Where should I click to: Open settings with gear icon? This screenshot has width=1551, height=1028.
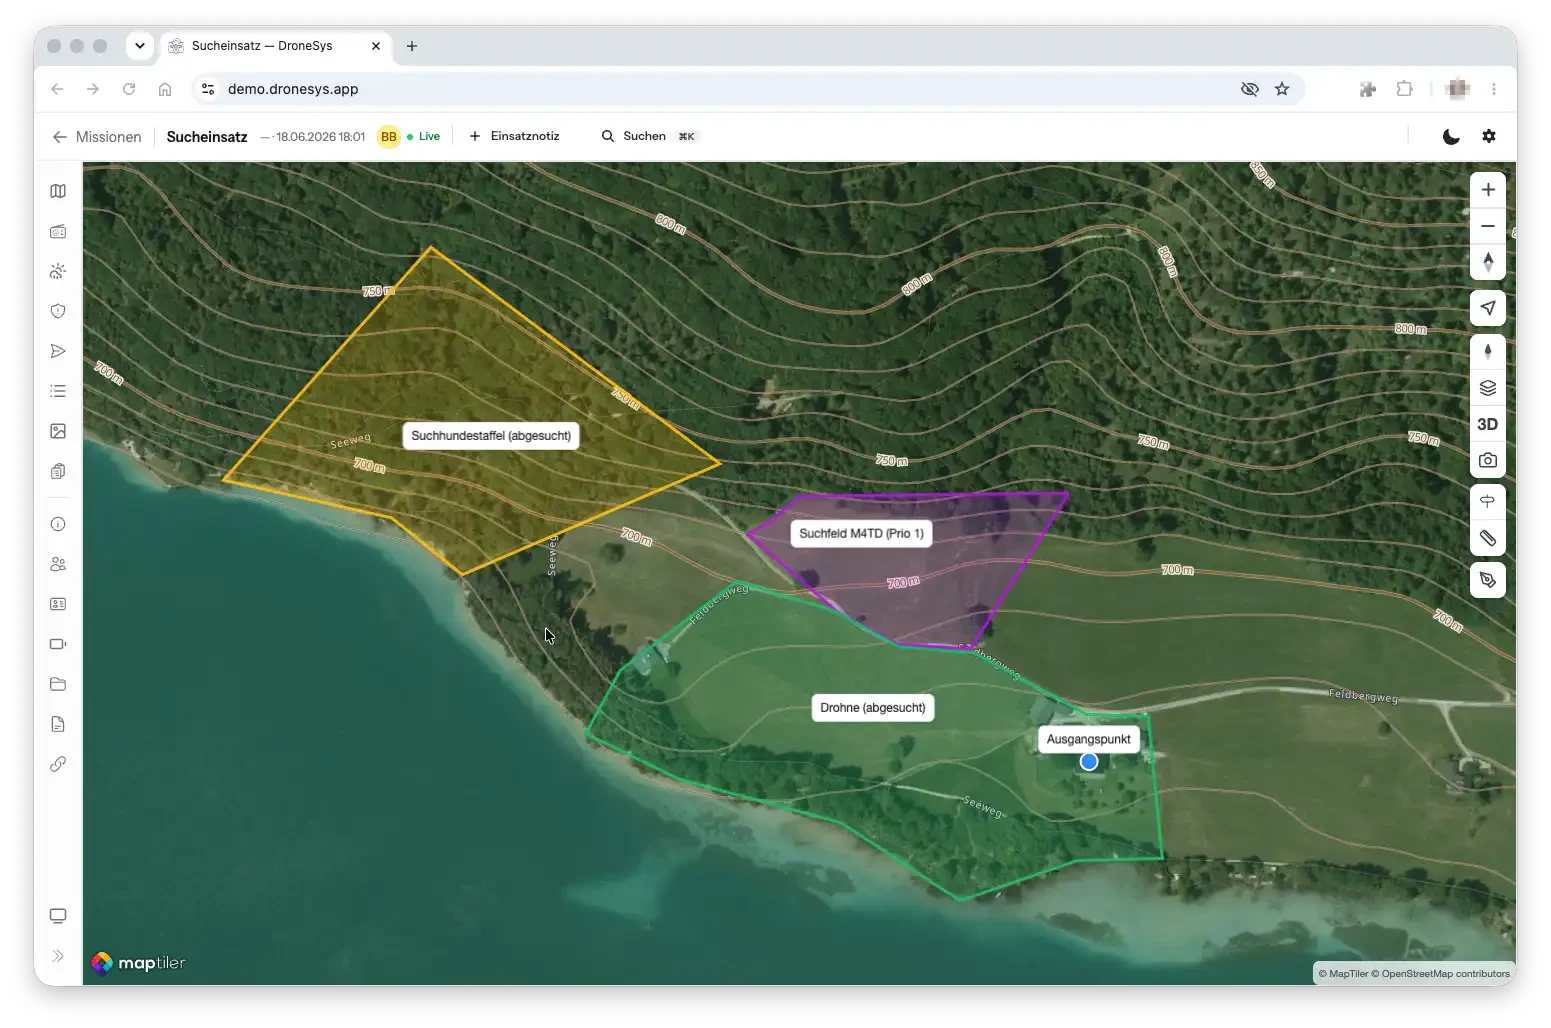pyautogui.click(x=1489, y=137)
